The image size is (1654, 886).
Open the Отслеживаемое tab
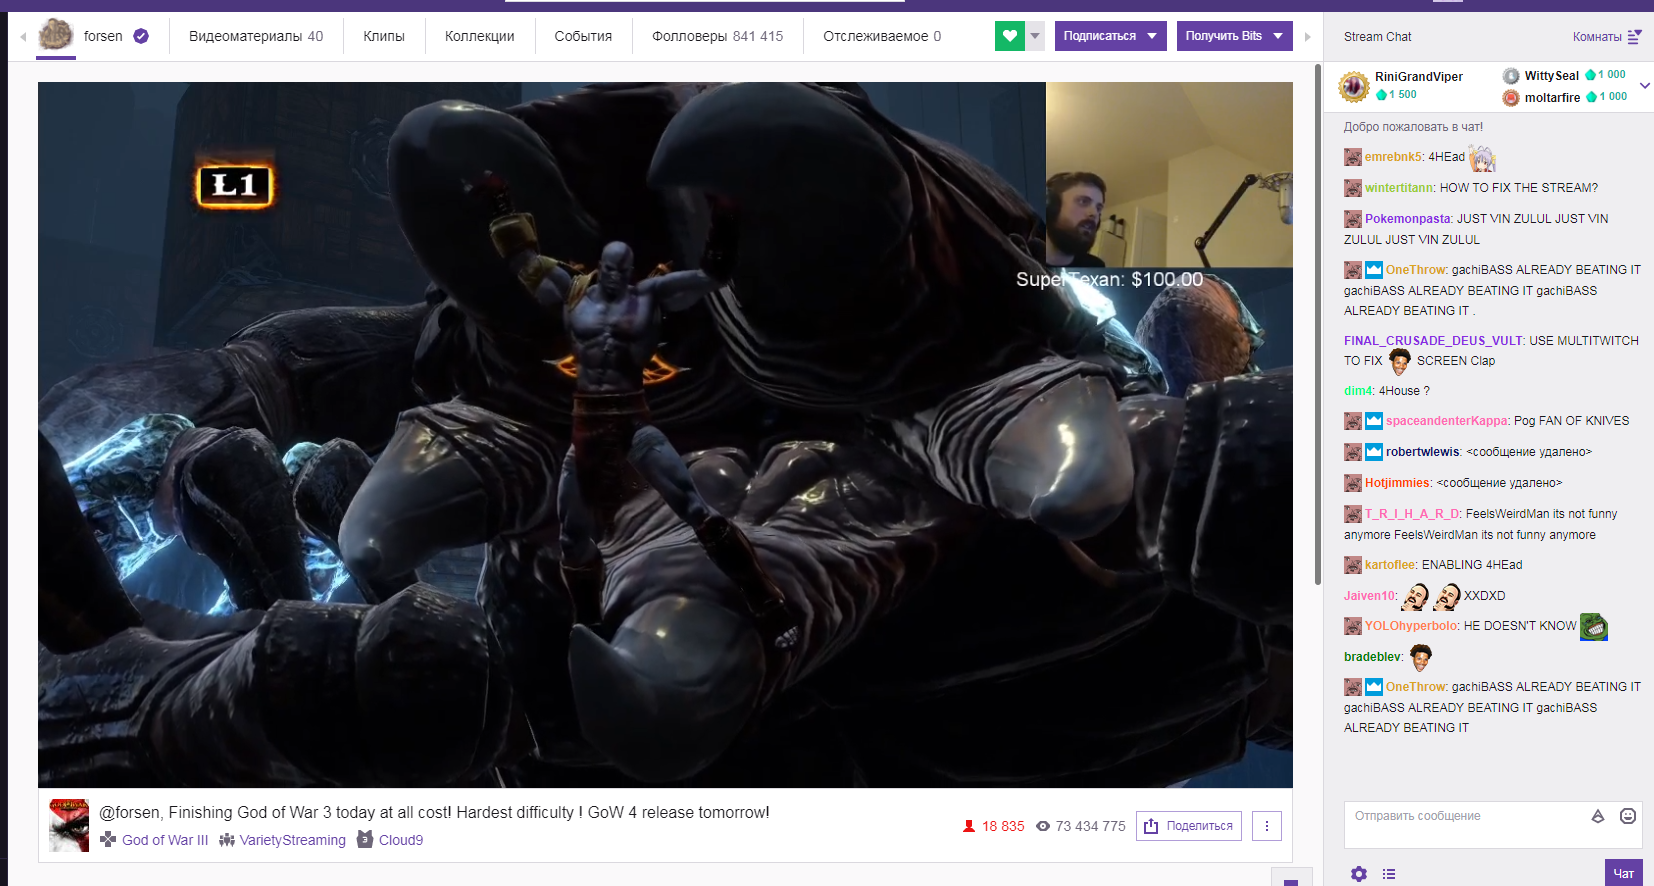tap(882, 36)
